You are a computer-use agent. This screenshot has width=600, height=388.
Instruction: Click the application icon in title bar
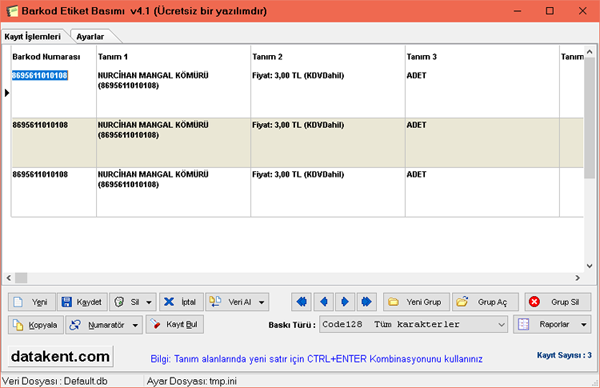point(12,11)
